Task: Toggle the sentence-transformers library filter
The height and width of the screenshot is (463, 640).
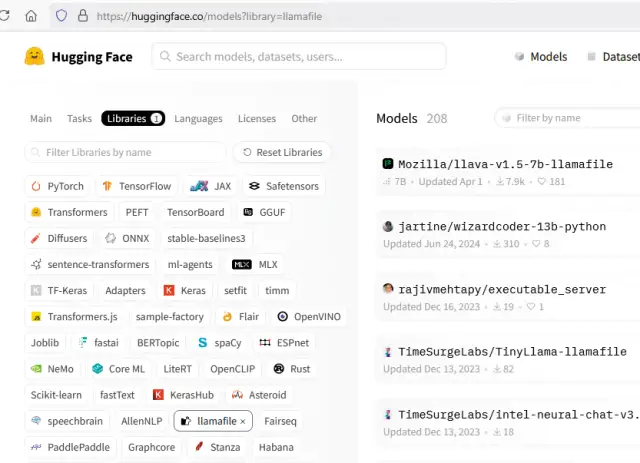Action: [x=90, y=265]
